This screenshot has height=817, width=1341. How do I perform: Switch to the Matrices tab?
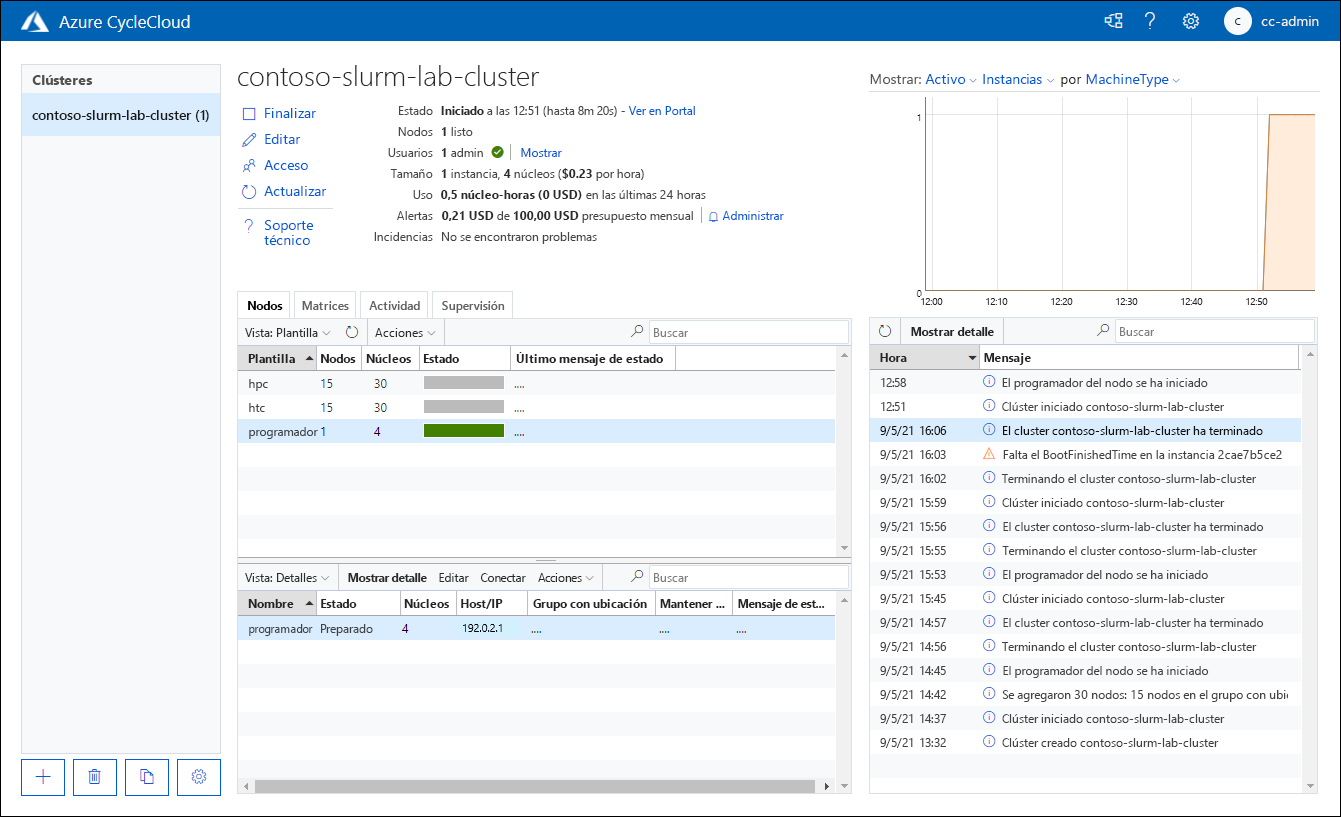pos(325,306)
